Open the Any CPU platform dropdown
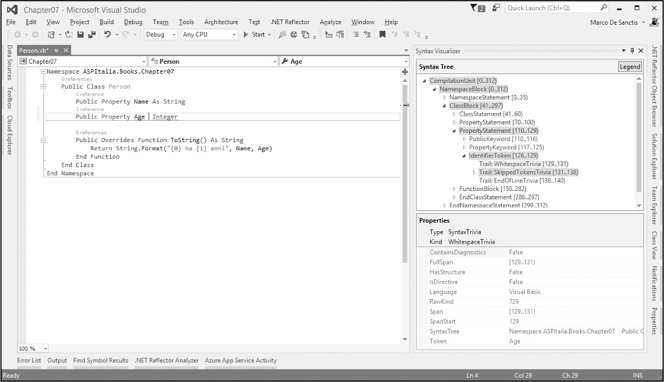The width and height of the screenshot is (664, 382). [x=209, y=35]
